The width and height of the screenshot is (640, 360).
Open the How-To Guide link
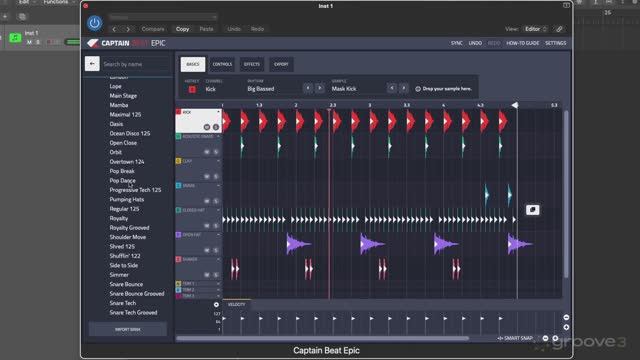coord(522,43)
